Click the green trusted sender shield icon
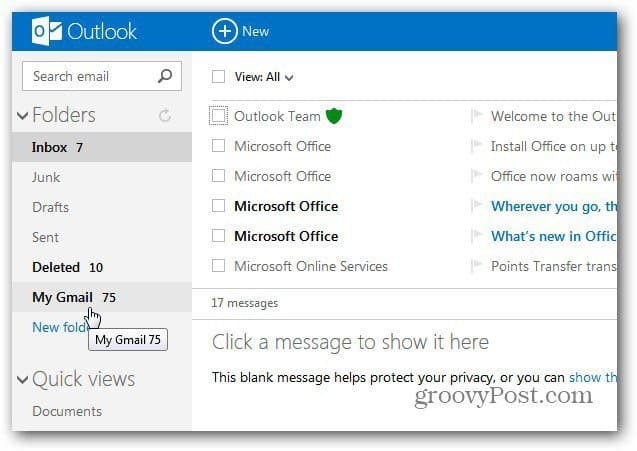The image size is (637, 451). click(x=334, y=116)
